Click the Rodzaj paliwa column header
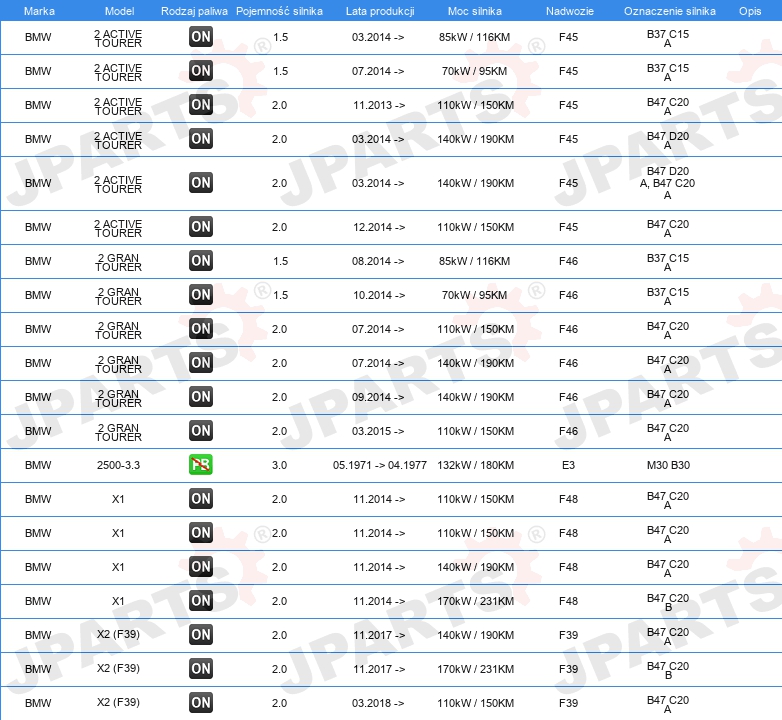 (x=194, y=11)
